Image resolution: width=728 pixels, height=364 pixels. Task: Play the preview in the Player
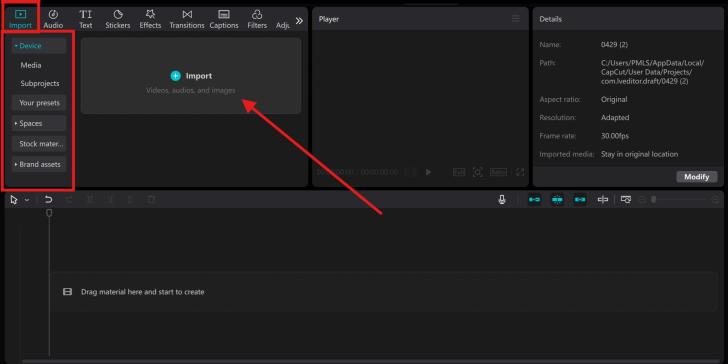click(428, 172)
